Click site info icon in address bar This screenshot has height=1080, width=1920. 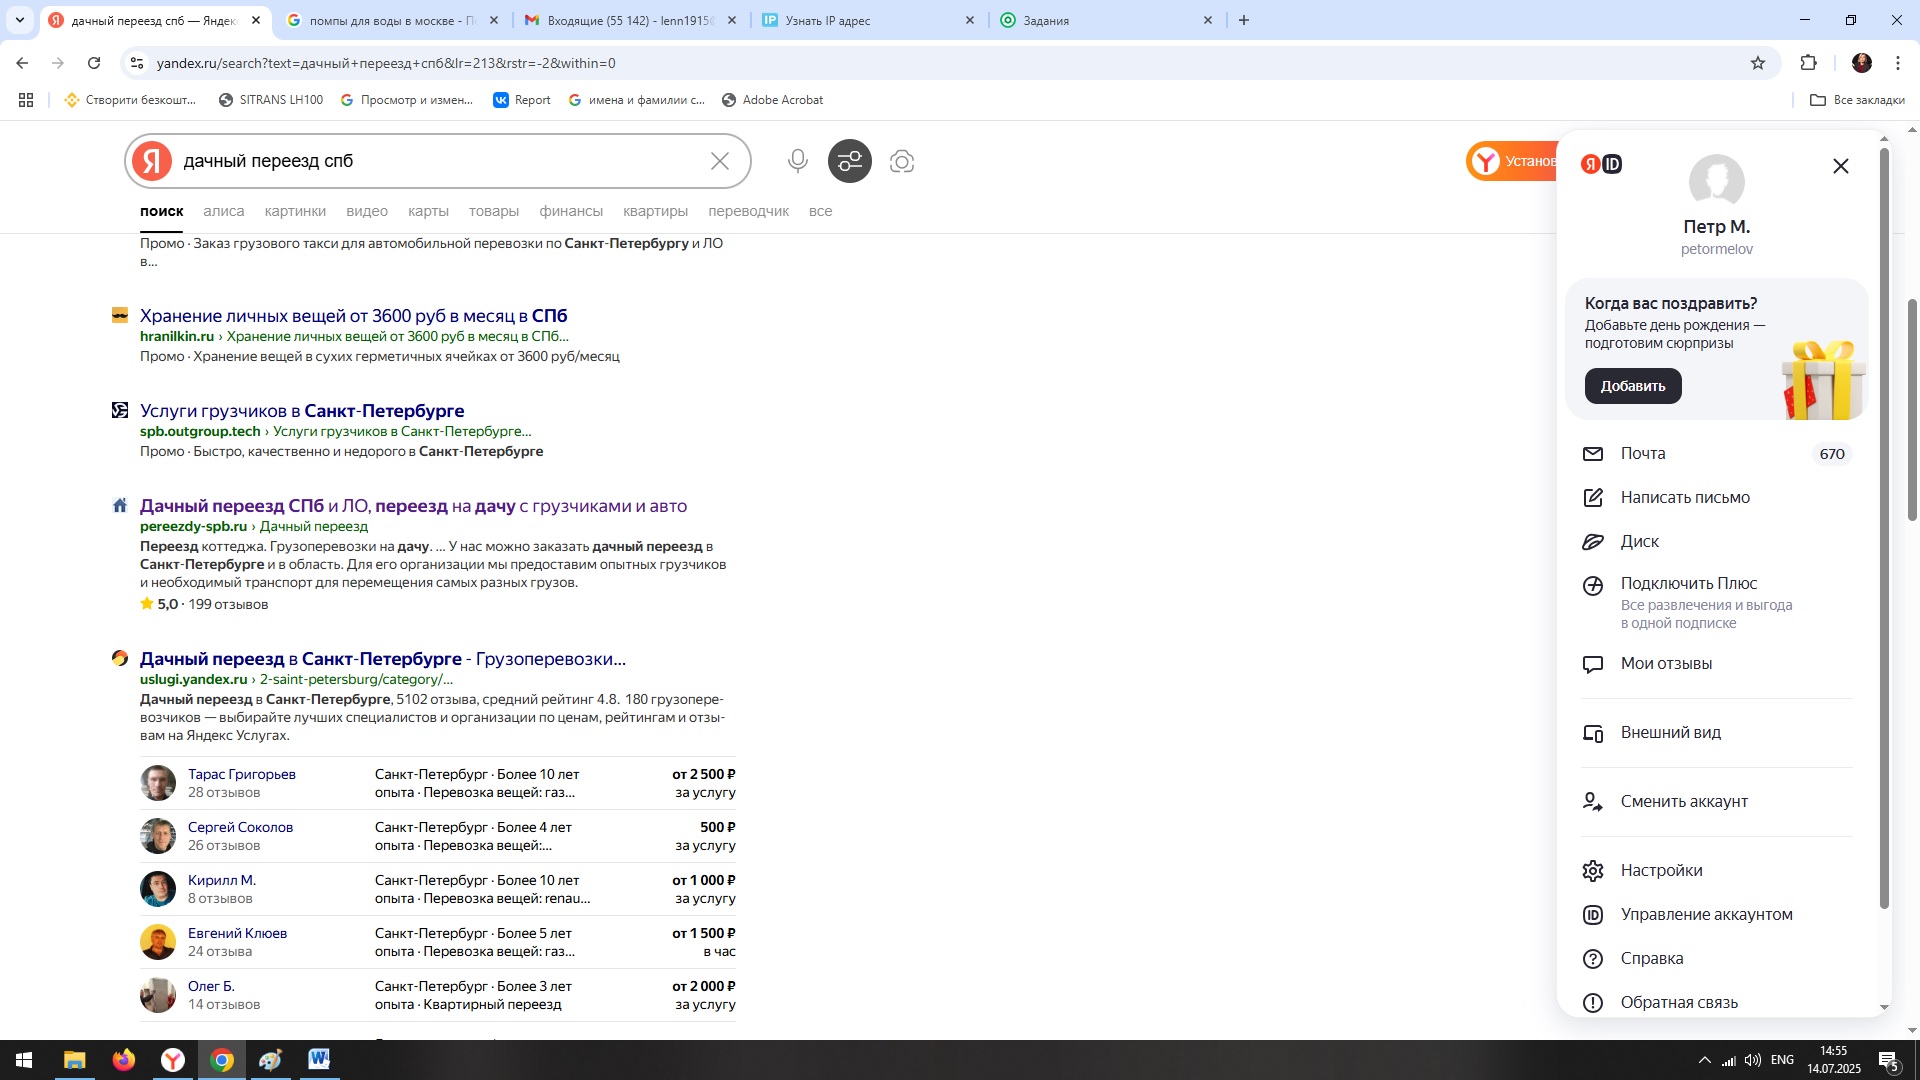137,63
